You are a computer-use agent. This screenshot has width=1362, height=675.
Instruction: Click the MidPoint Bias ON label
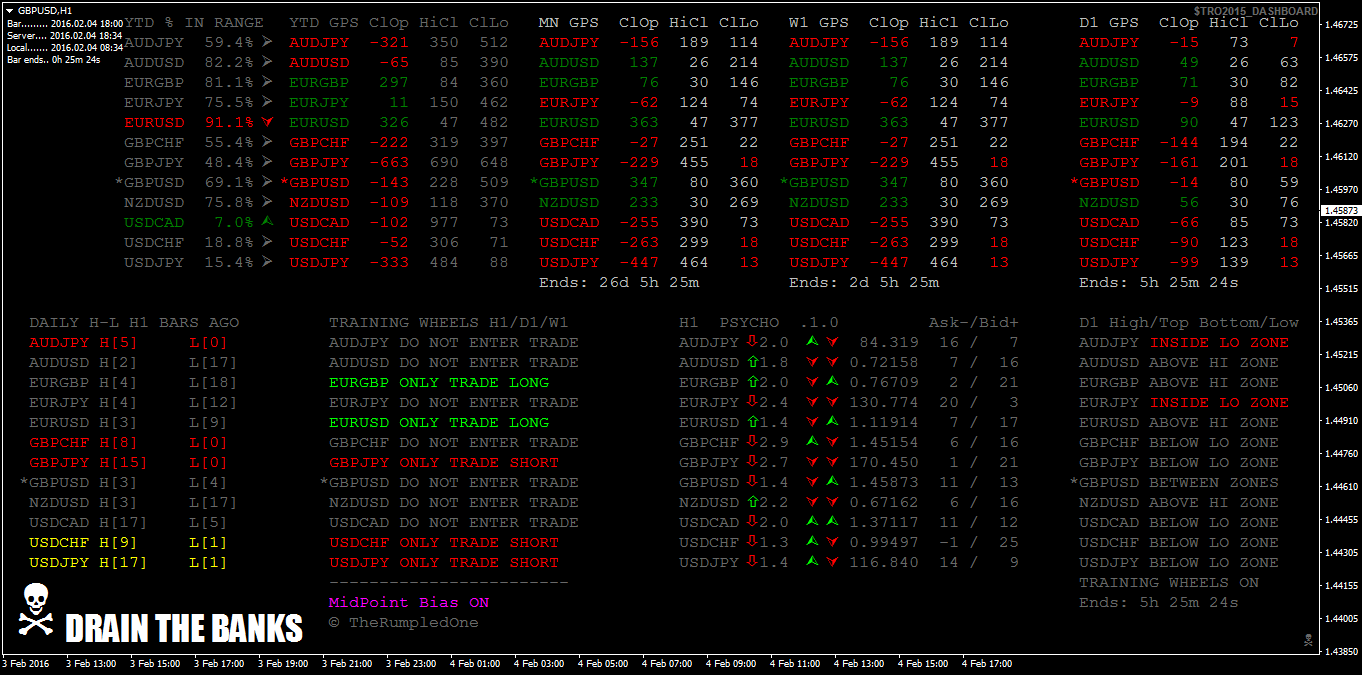pyautogui.click(x=409, y=603)
